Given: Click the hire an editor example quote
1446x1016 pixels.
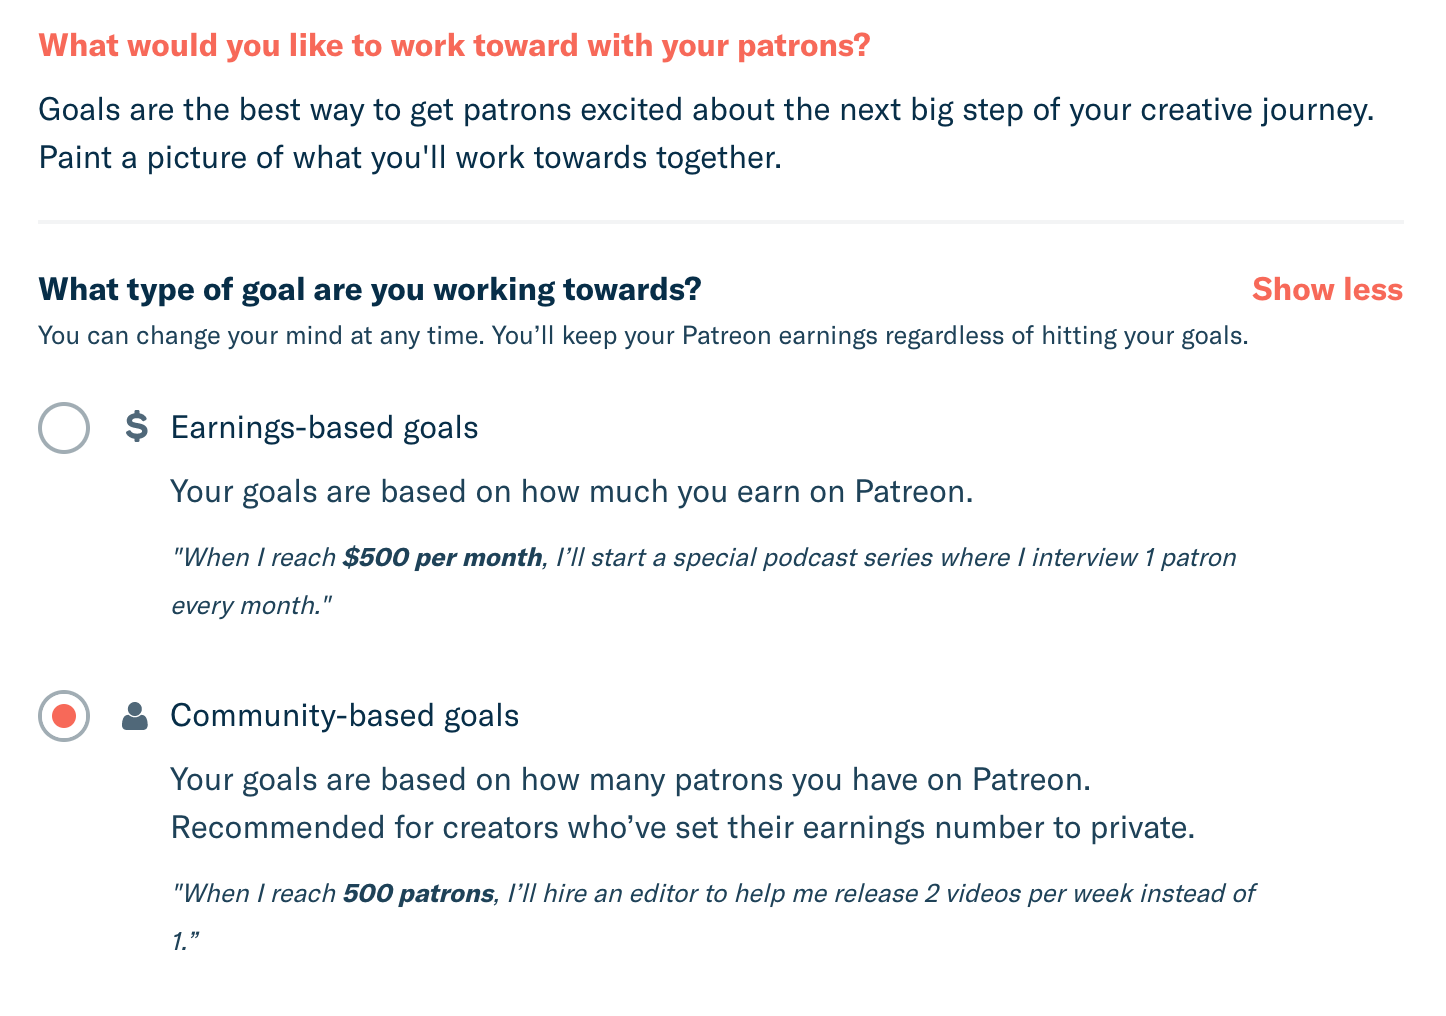Looking at the screenshot, I should [713, 917].
